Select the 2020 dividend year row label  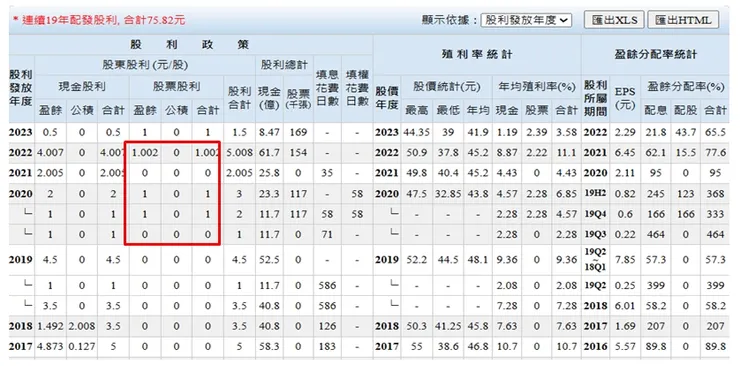tap(20, 194)
